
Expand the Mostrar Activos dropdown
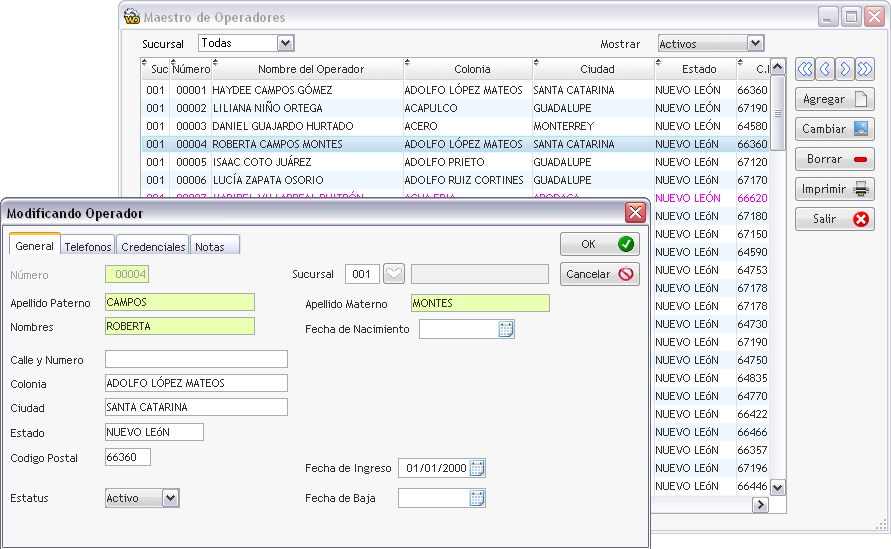(755, 43)
